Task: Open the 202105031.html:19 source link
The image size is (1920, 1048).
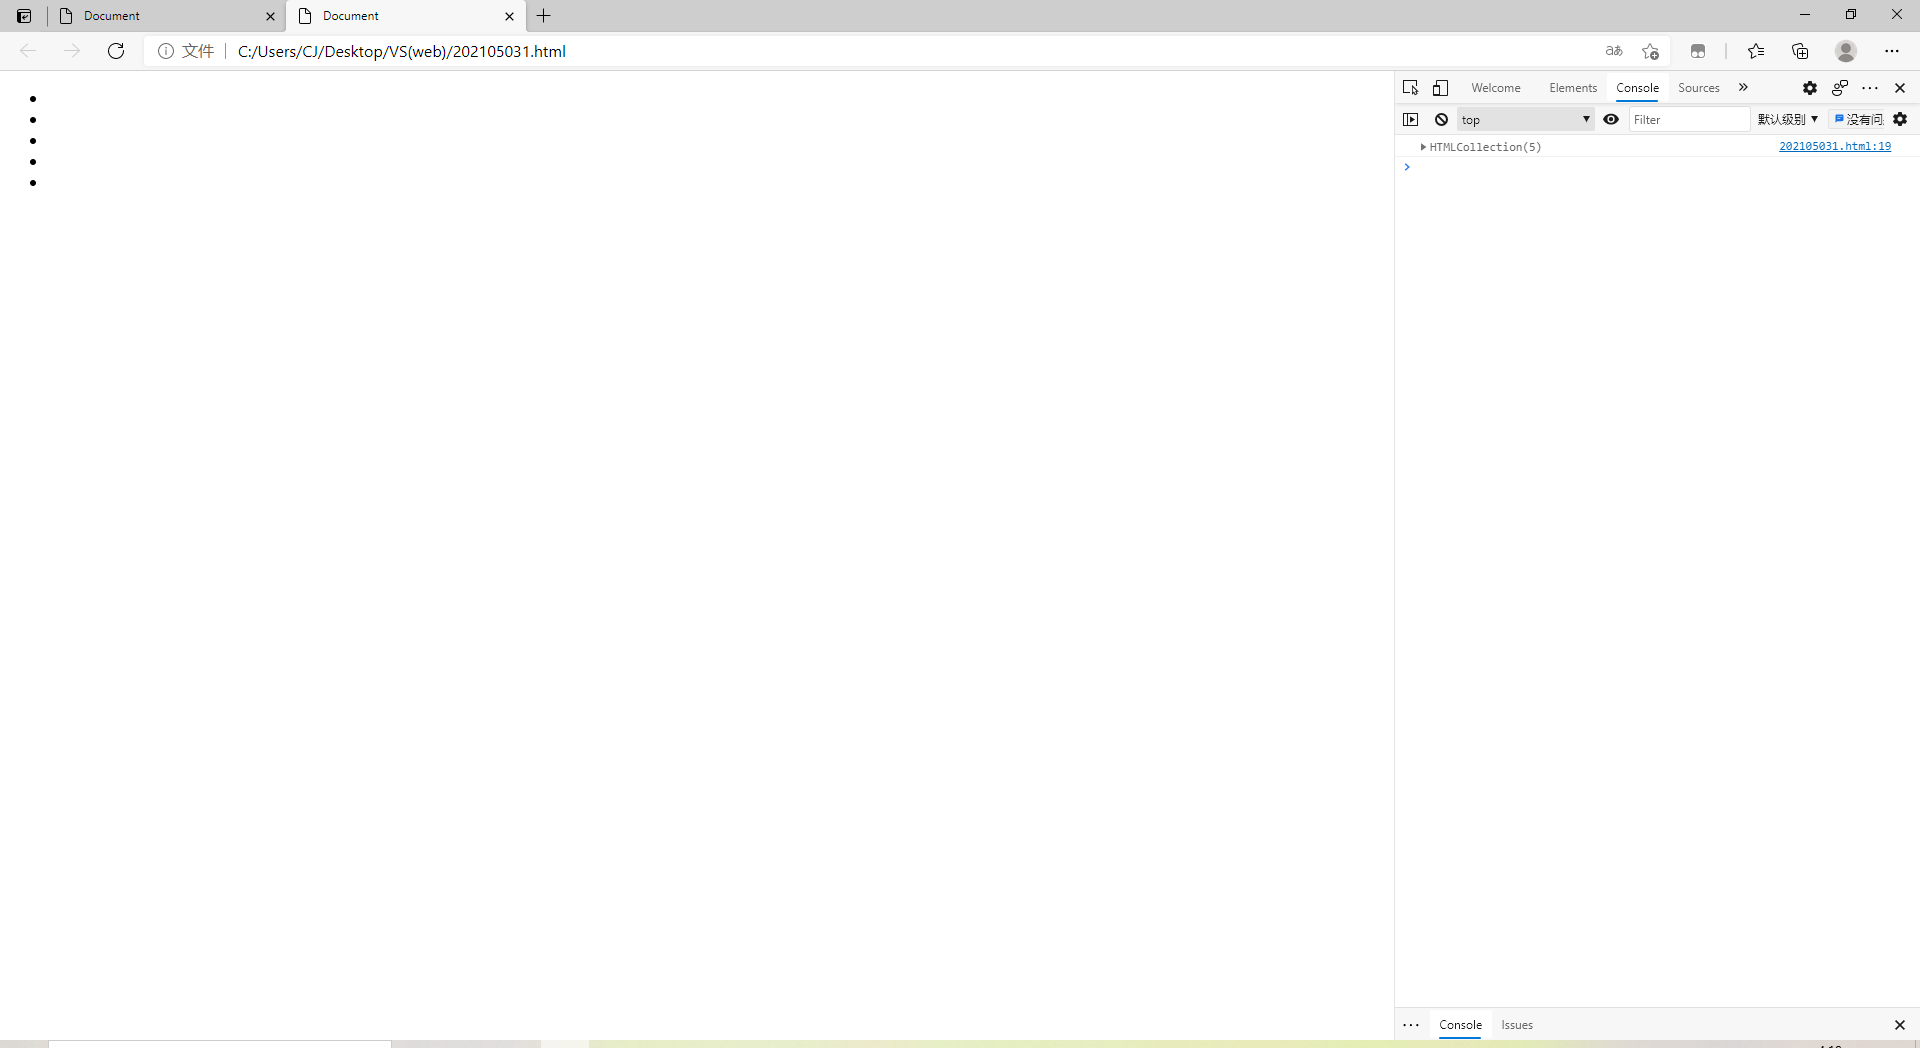Action: point(1834,146)
